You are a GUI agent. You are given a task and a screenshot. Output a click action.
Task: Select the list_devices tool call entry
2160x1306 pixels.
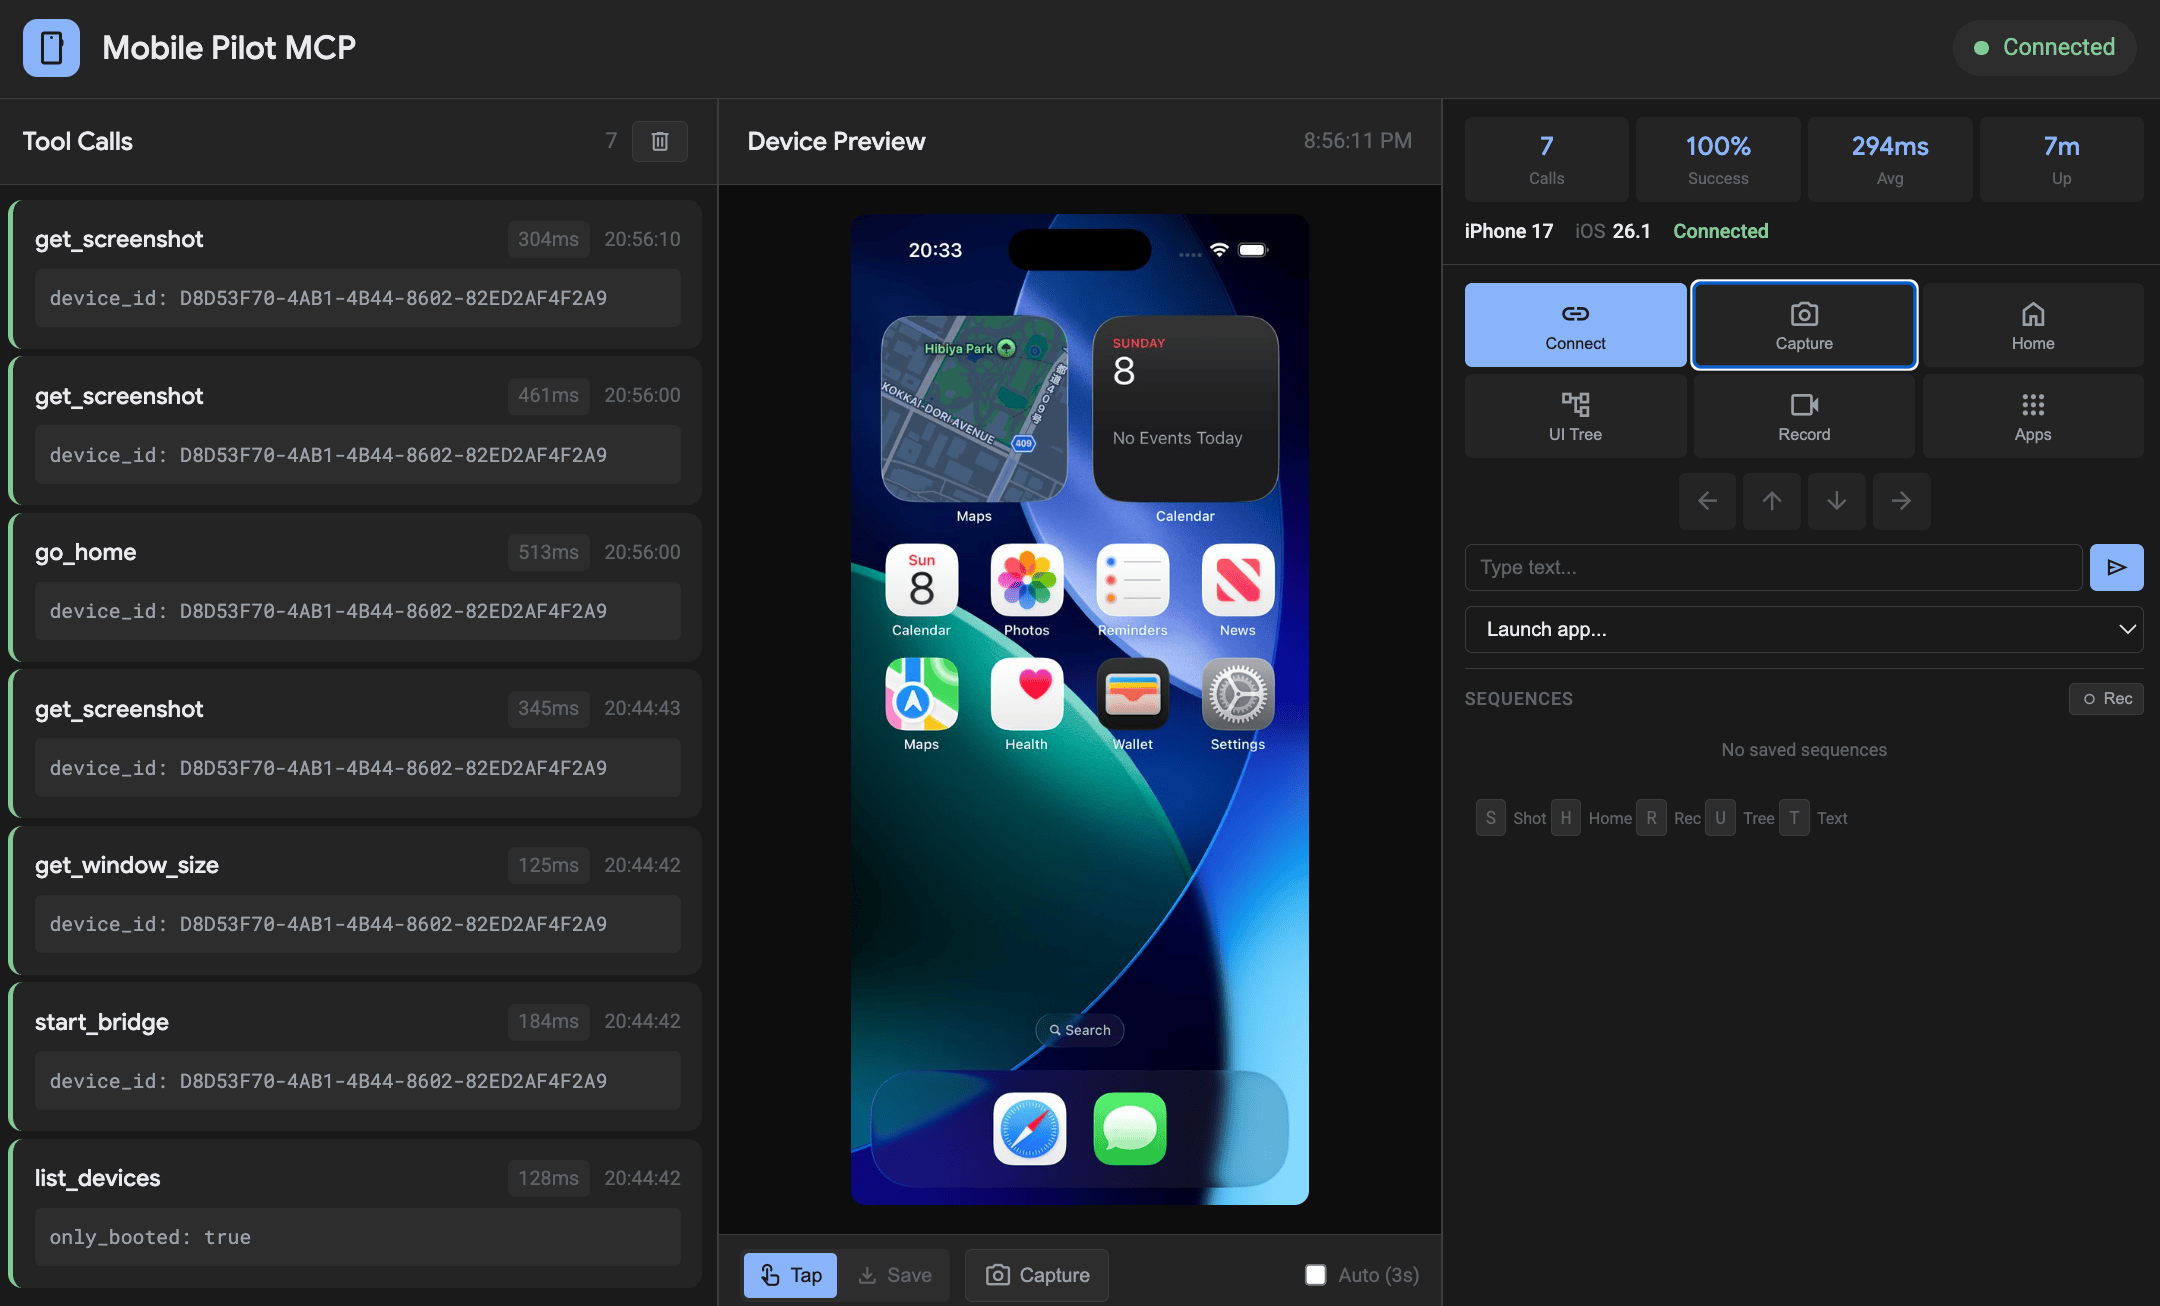[x=356, y=1213]
